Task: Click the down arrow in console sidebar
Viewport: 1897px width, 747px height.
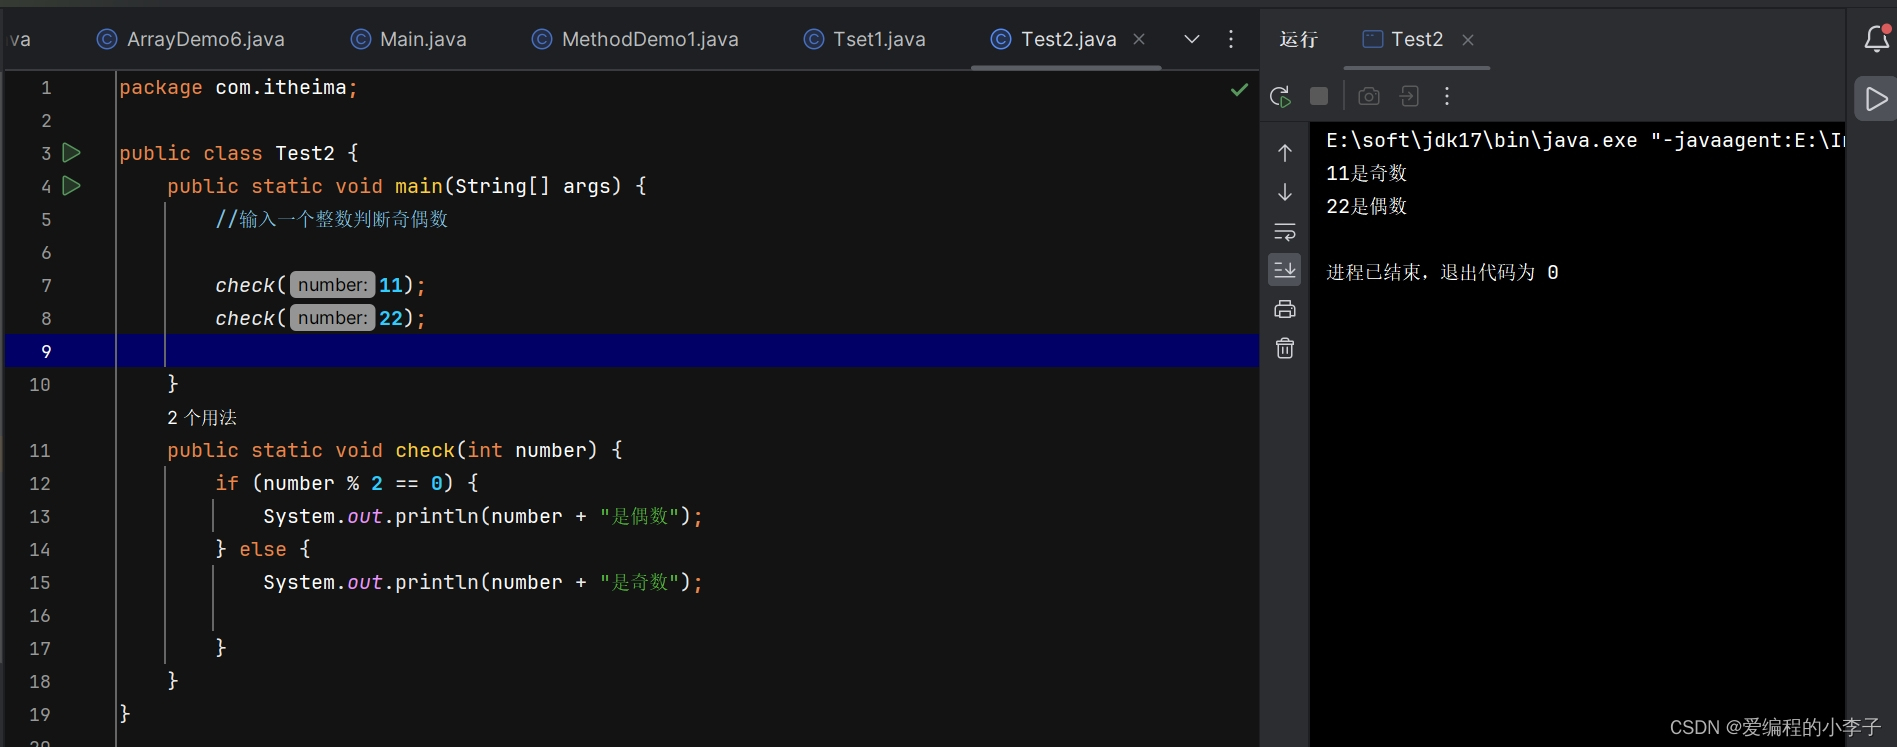Action: (x=1285, y=192)
